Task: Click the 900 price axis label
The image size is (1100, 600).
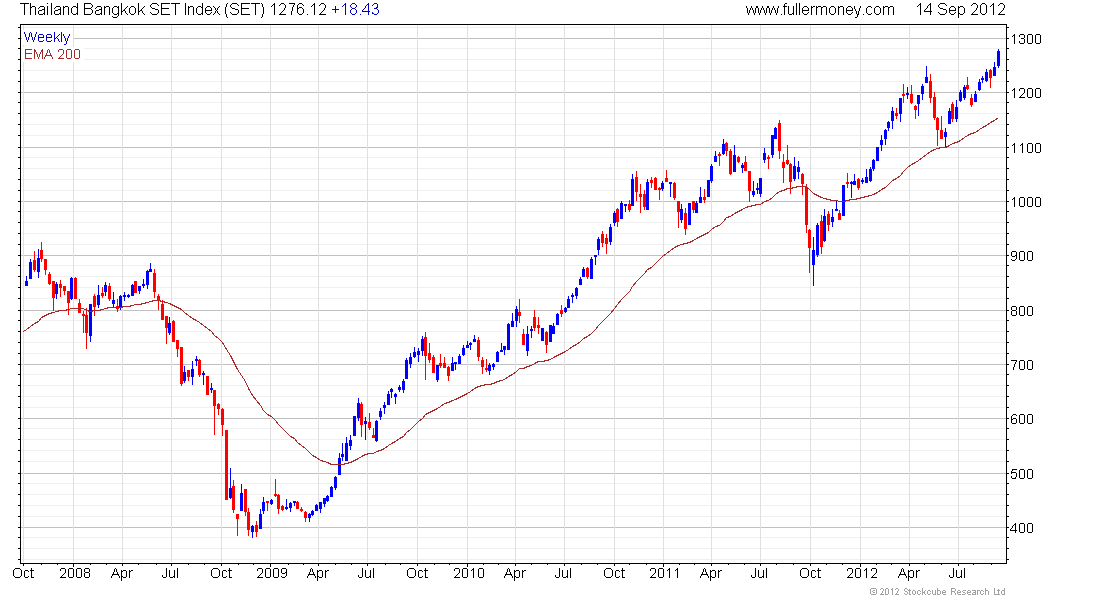Action: [1022, 256]
